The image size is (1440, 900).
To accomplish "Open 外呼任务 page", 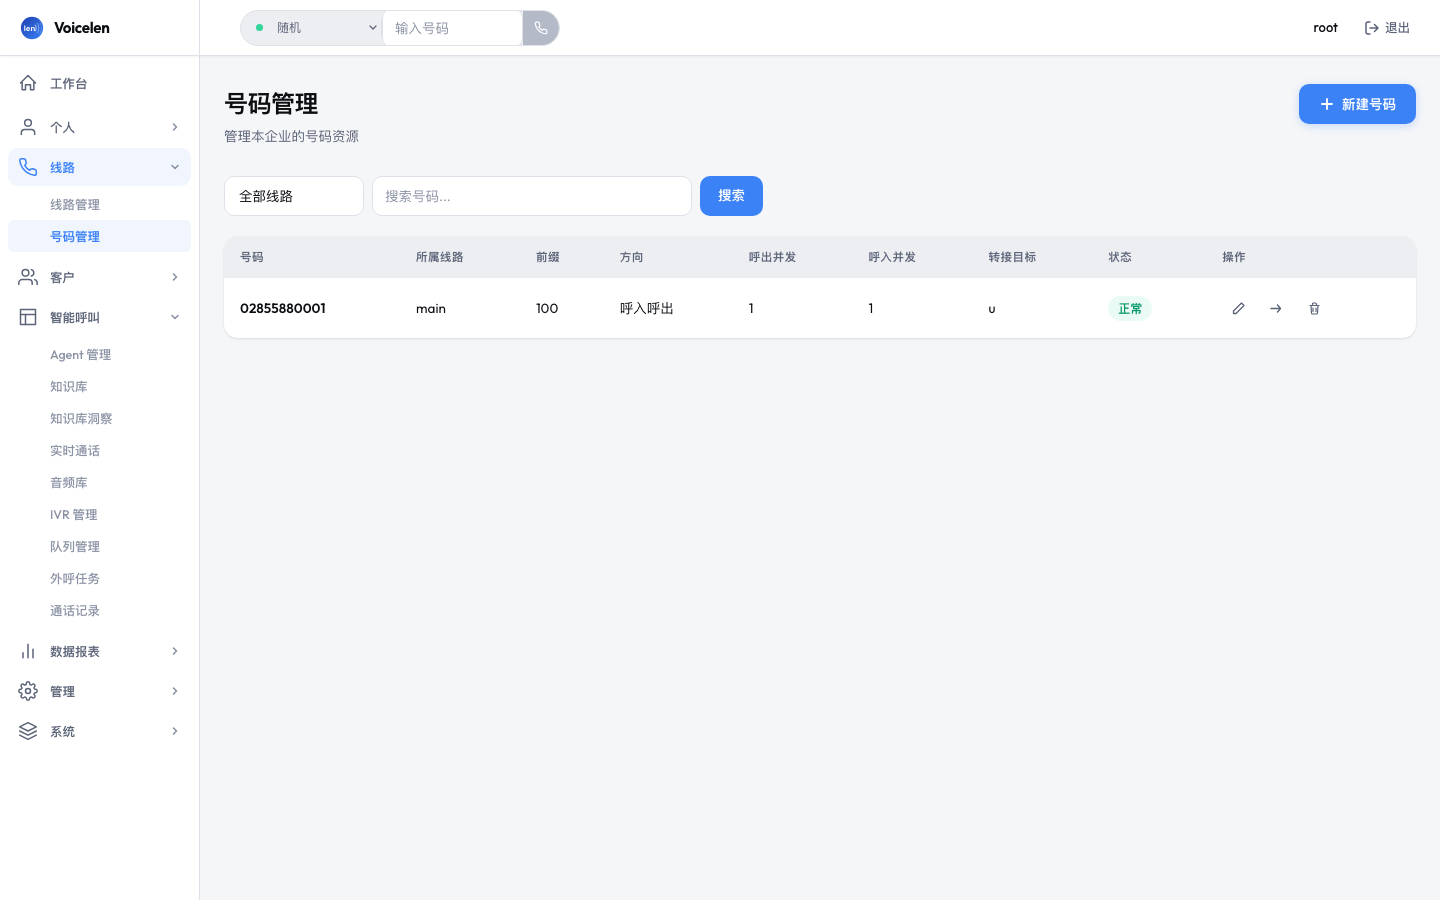I will pos(99,578).
